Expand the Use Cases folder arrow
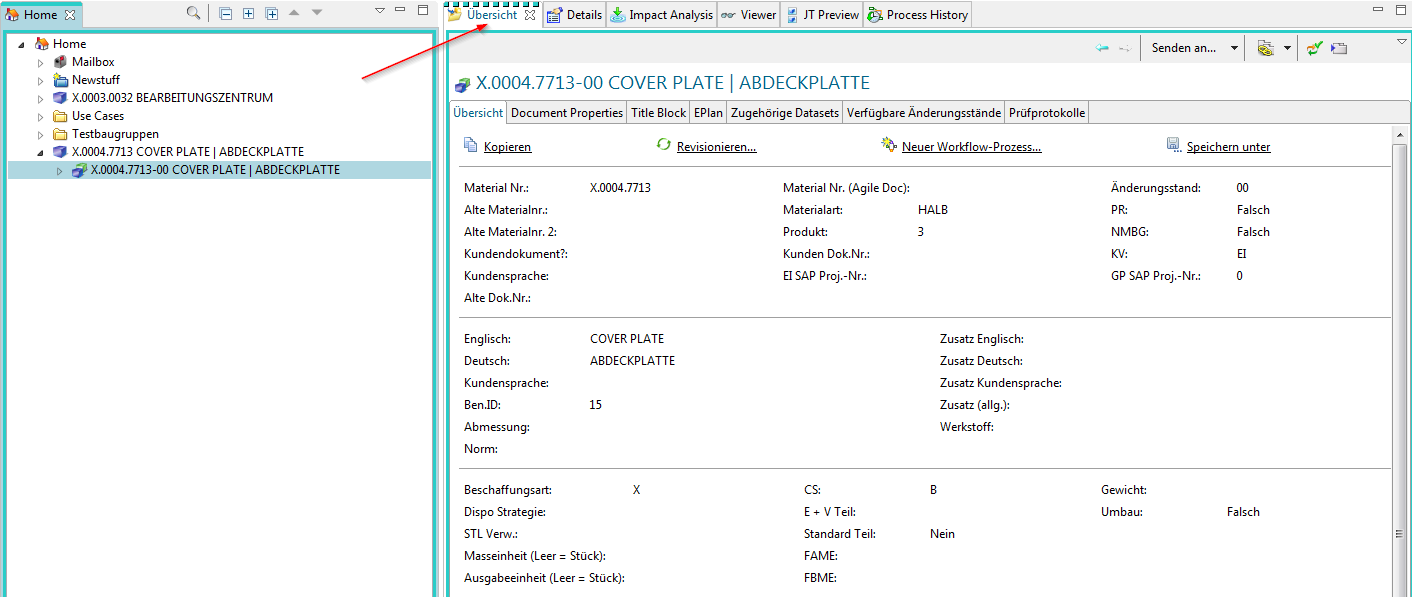This screenshot has height=597, width=1412. (41, 116)
